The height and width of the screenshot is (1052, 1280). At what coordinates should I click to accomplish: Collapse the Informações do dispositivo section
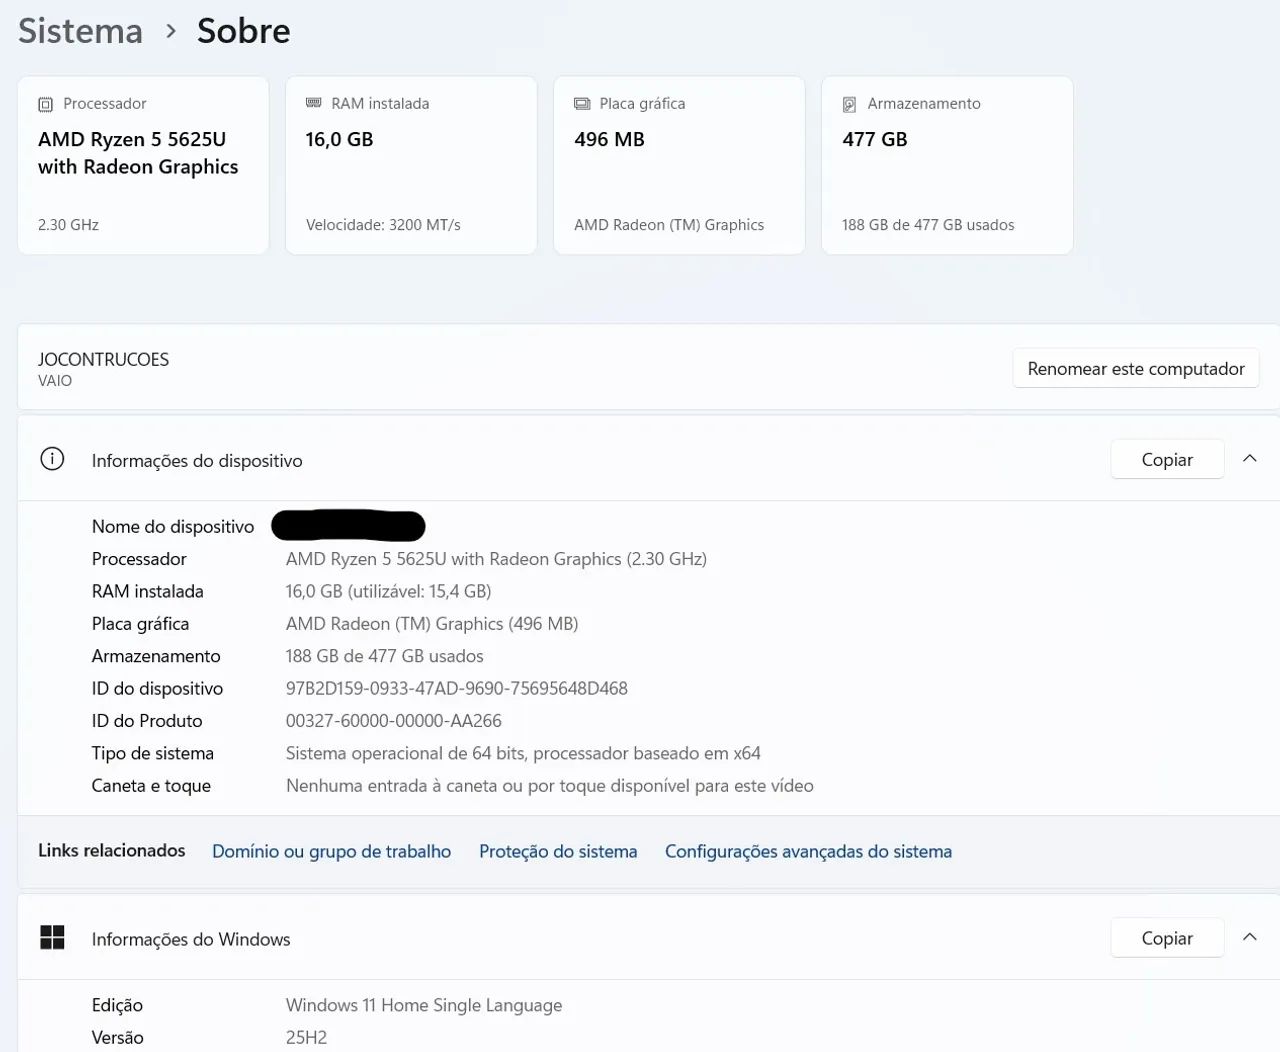tap(1249, 459)
